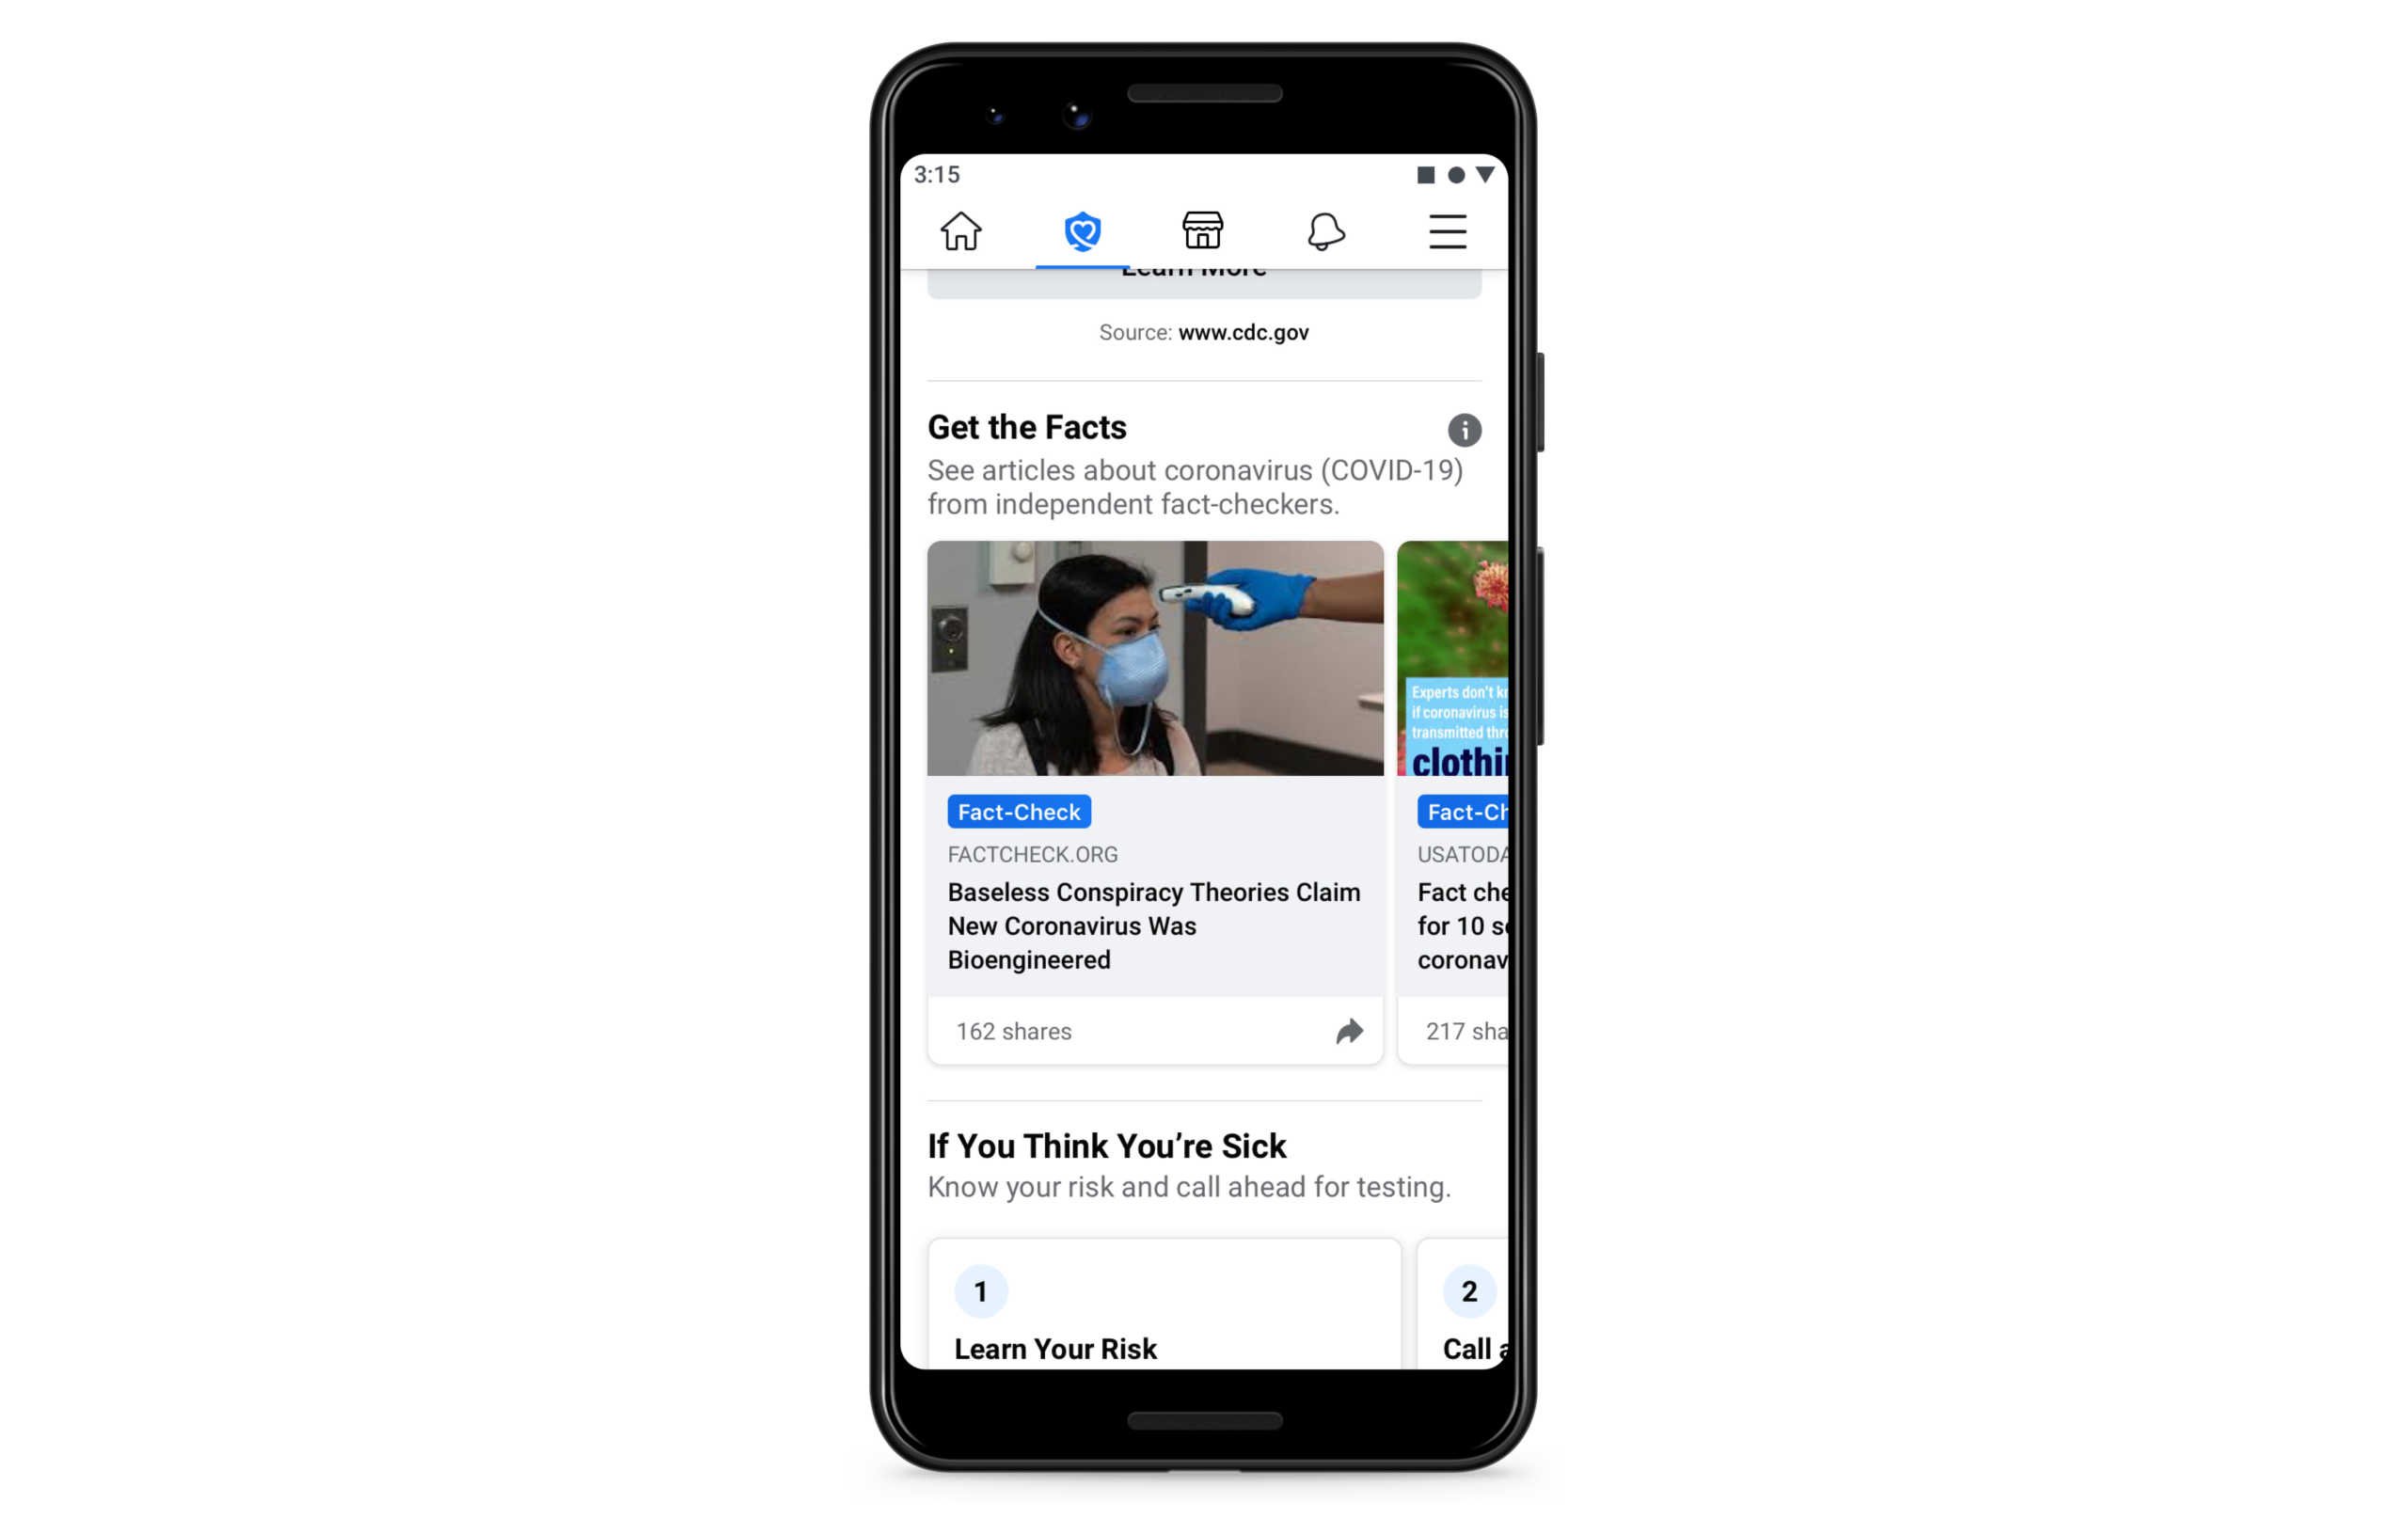Open the Marketplace store icon
The height and width of the screenshot is (1518, 2408).
point(1201,229)
